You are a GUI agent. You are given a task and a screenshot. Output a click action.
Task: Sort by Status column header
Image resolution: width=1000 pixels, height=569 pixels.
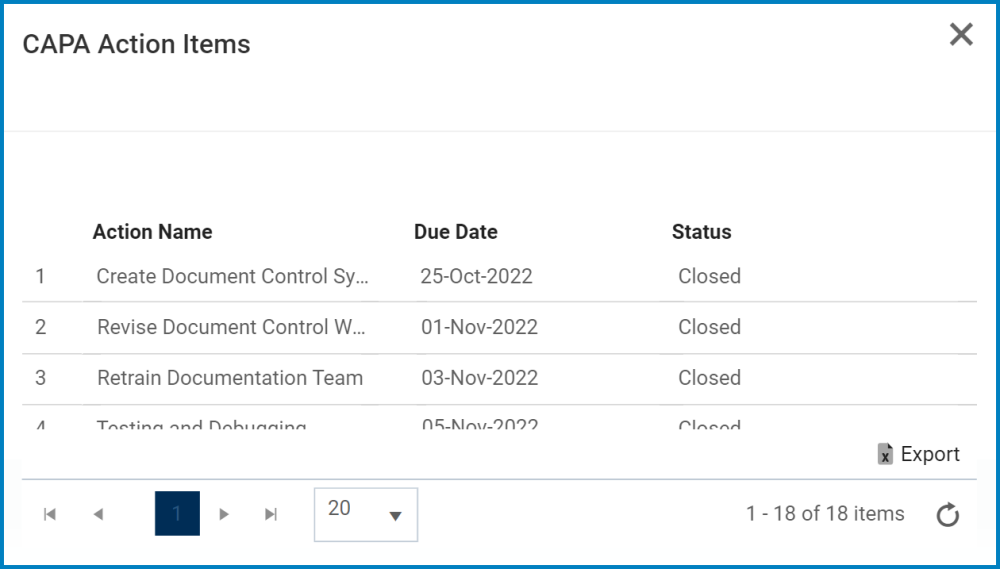(x=702, y=232)
